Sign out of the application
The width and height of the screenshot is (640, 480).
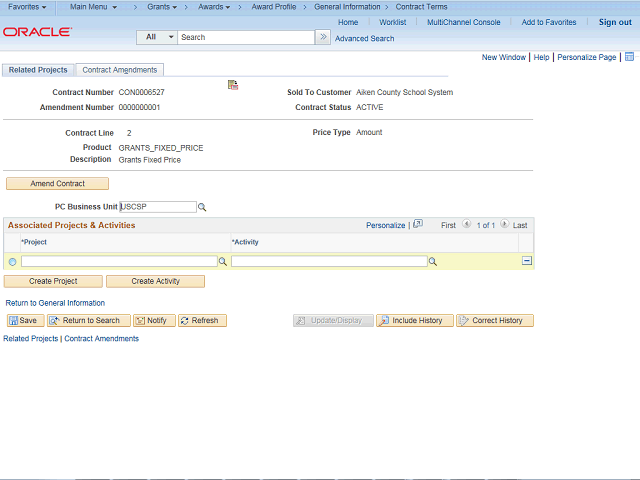pos(615,22)
